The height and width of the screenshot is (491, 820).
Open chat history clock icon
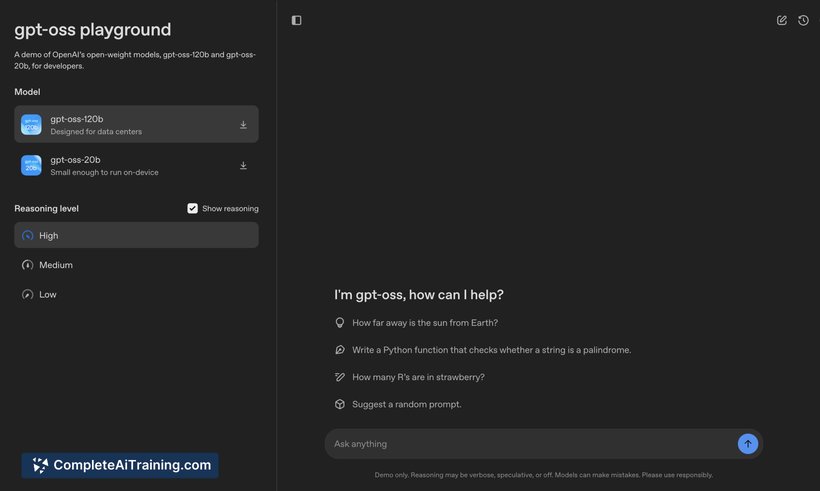tap(803, 20)
